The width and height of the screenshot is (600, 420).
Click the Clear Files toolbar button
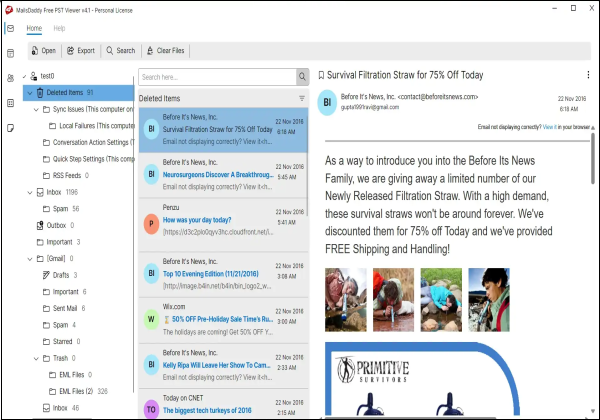(x=166, y=50)
